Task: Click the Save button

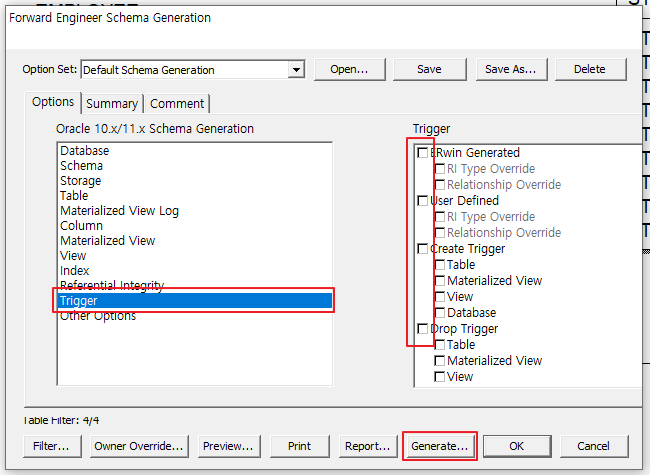Action: 429,69
